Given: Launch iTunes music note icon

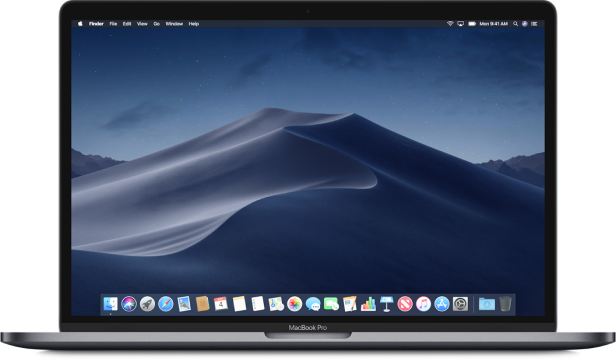Looking at the screenshot, I should tap(424, 304).
